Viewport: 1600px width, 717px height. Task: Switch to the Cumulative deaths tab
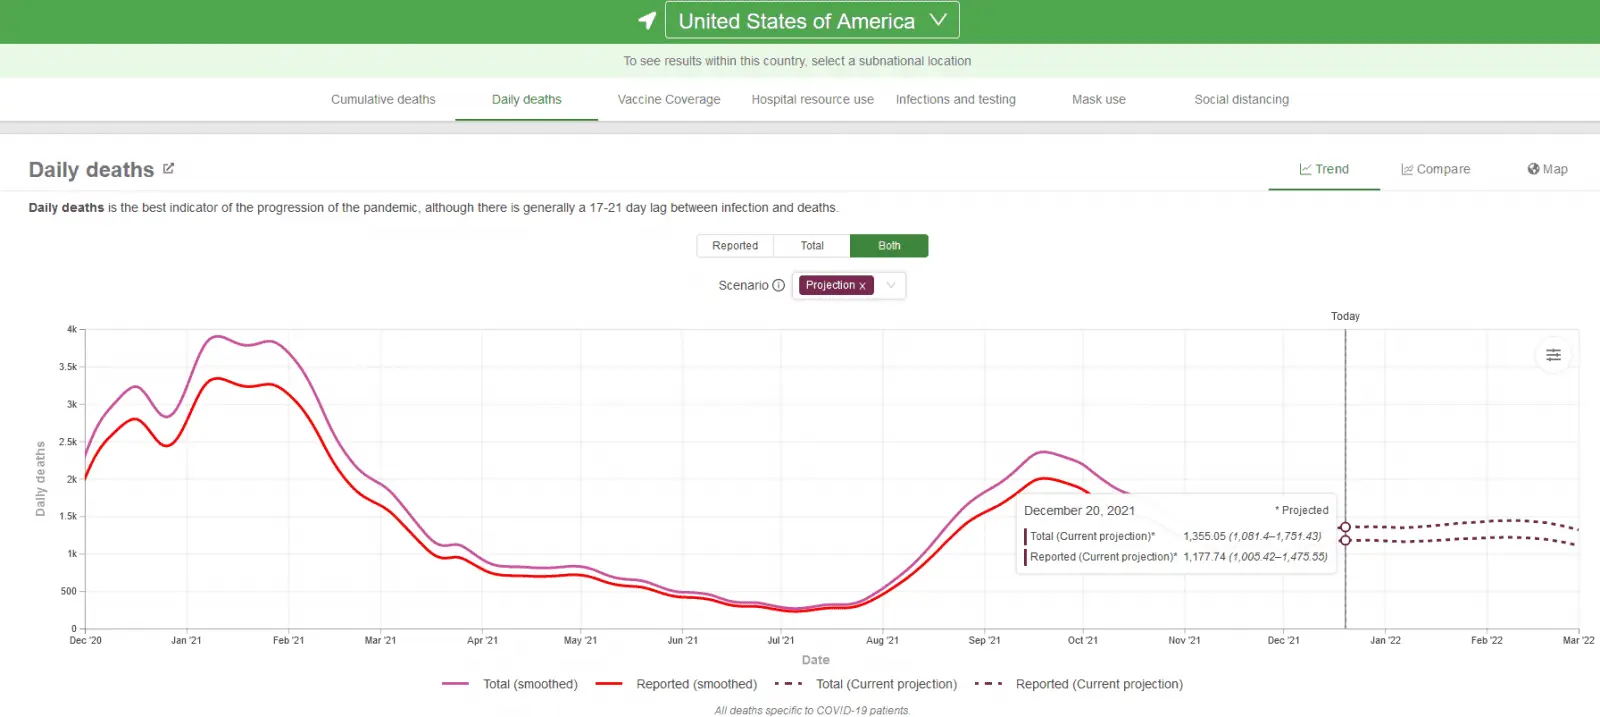point(383,100)
